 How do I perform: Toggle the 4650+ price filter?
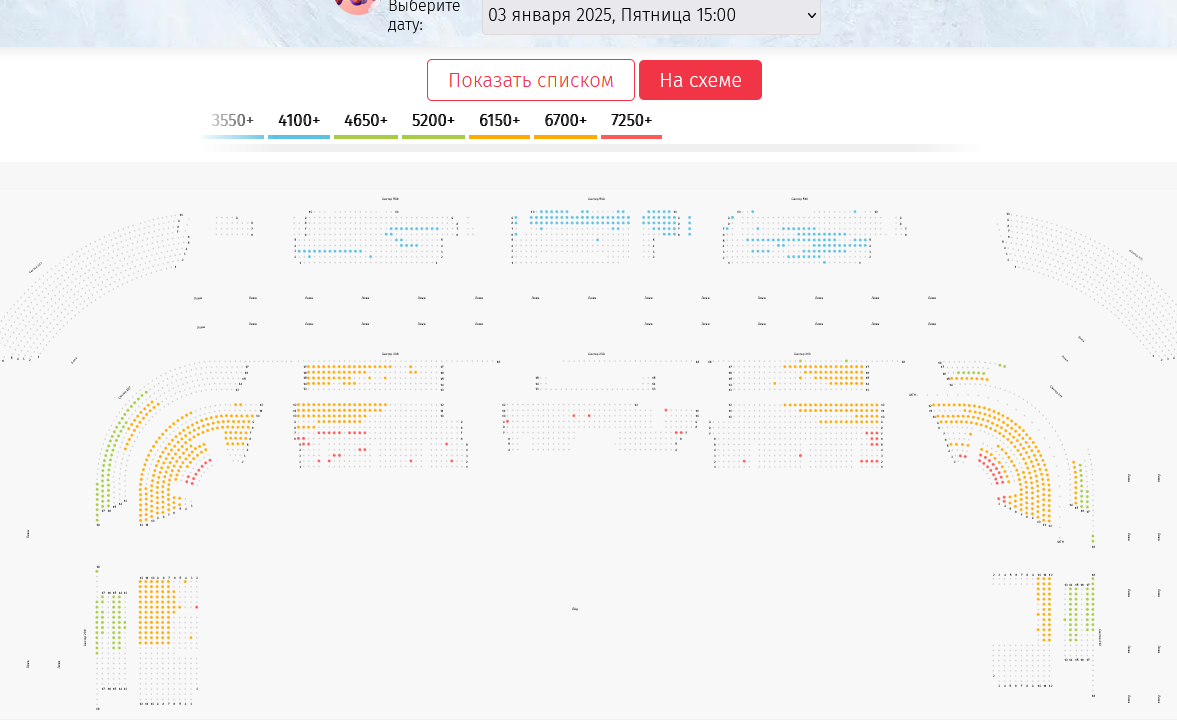366,121
